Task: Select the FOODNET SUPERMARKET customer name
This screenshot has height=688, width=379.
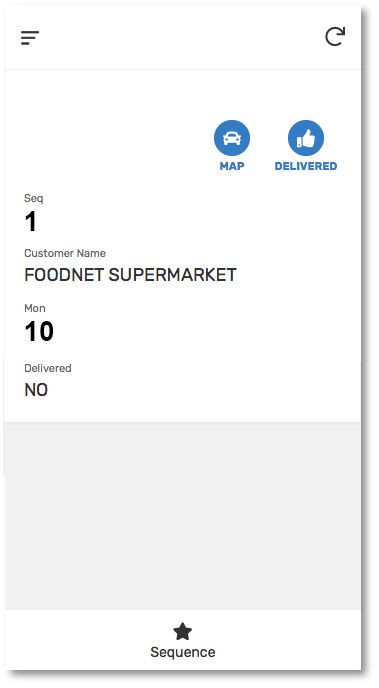Action: click(130, 275)
